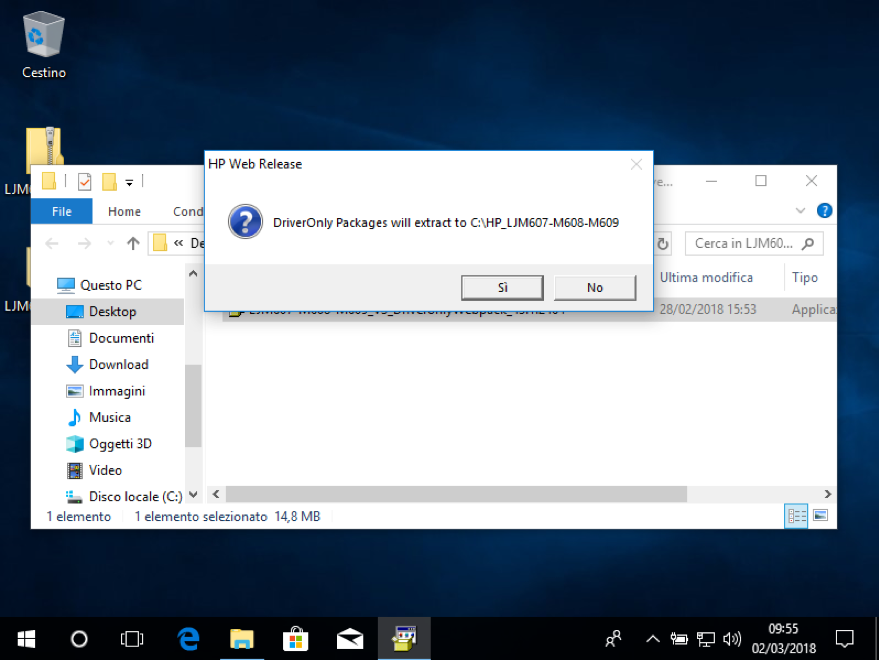Select Musica in navigation pane
The width and height of the screenshot is (879, 660).
click(99, 417)
